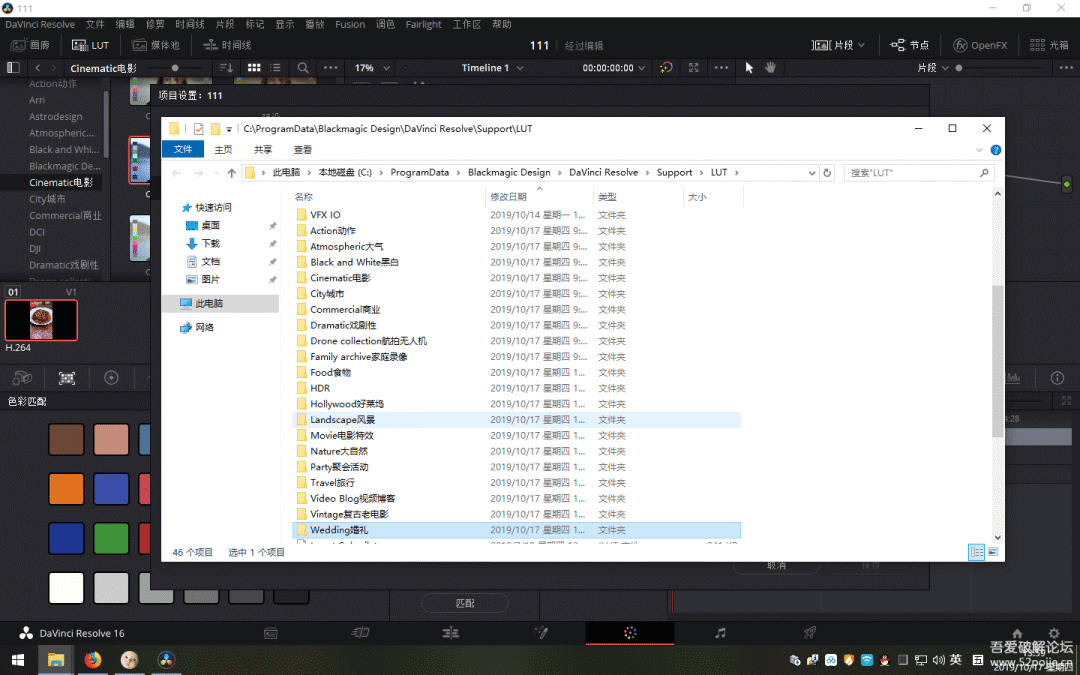Open the Fusion menu
Viewport: 1080px width, 675px height.
(x=350, y=24)
